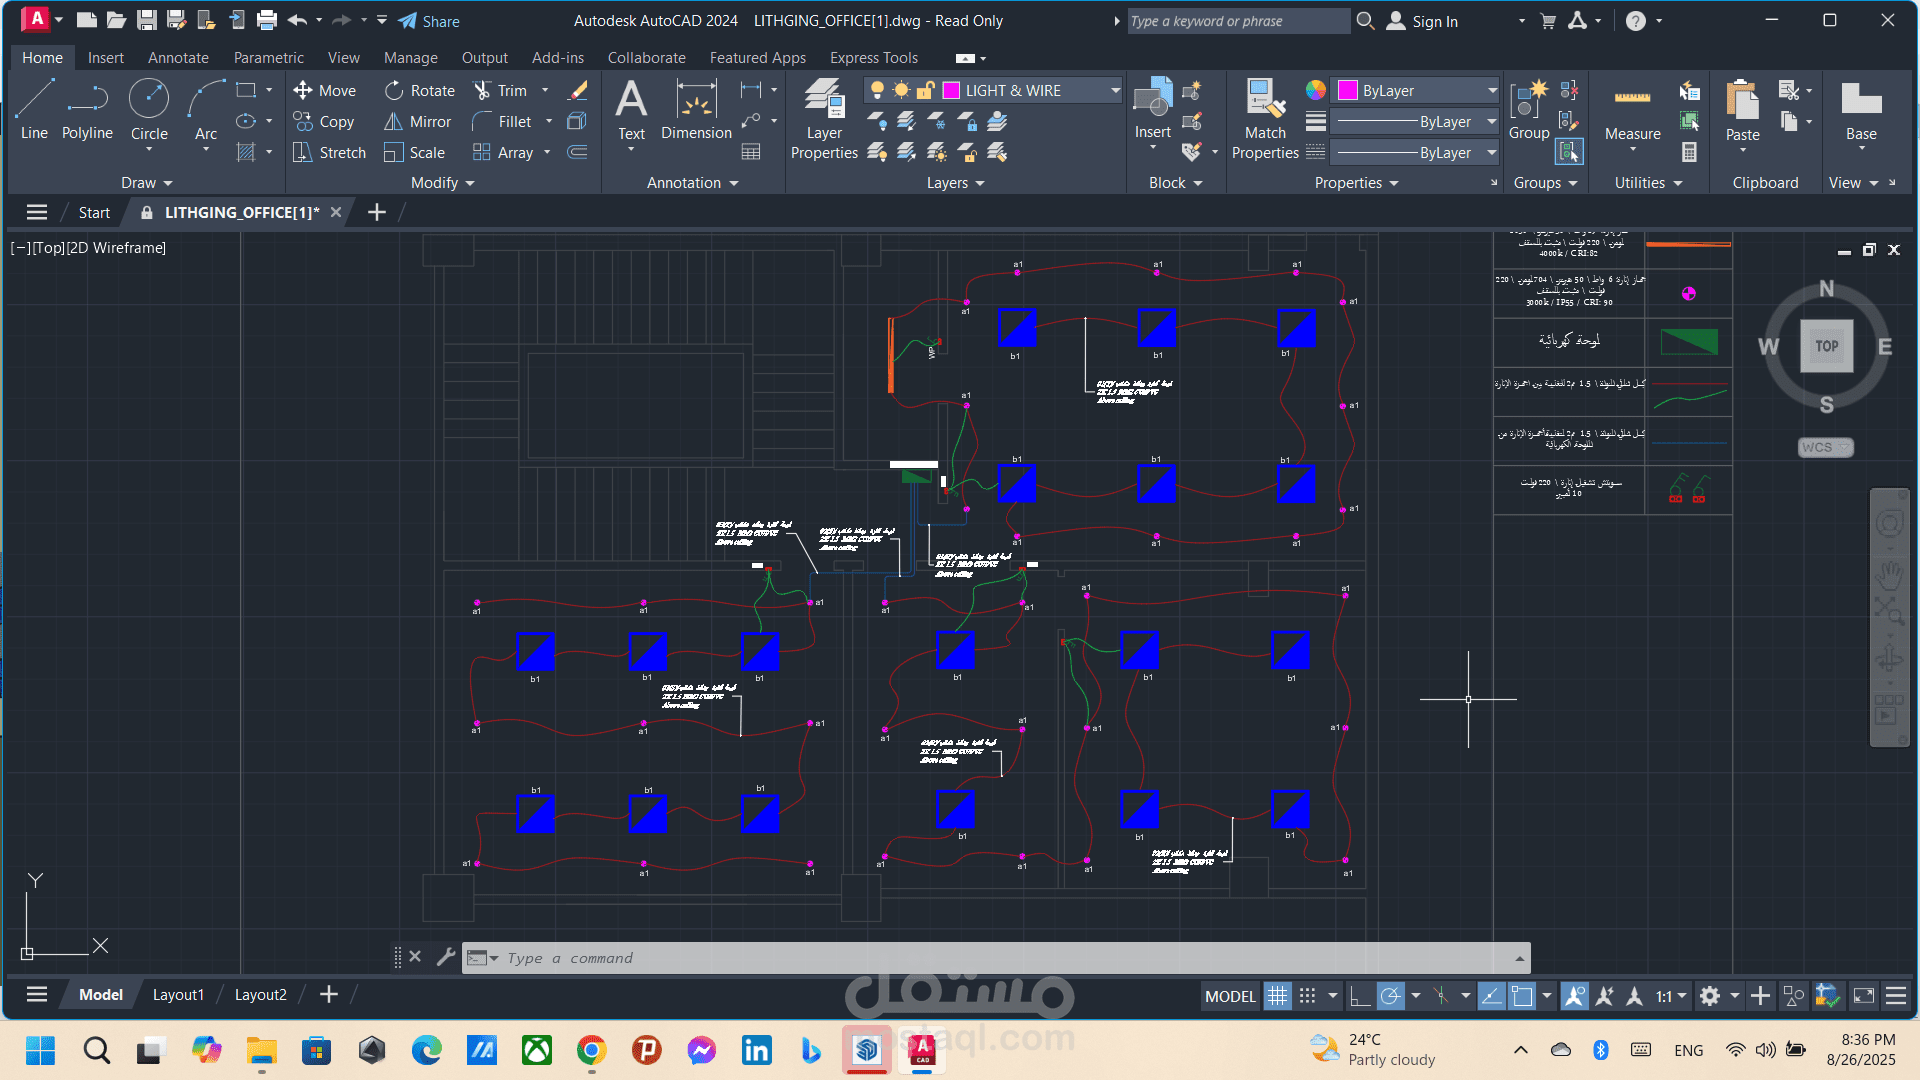The width and height of the screenshot is (1920, 1080).
Task: Expand the Layers panel
Action: tap(955, 183)
